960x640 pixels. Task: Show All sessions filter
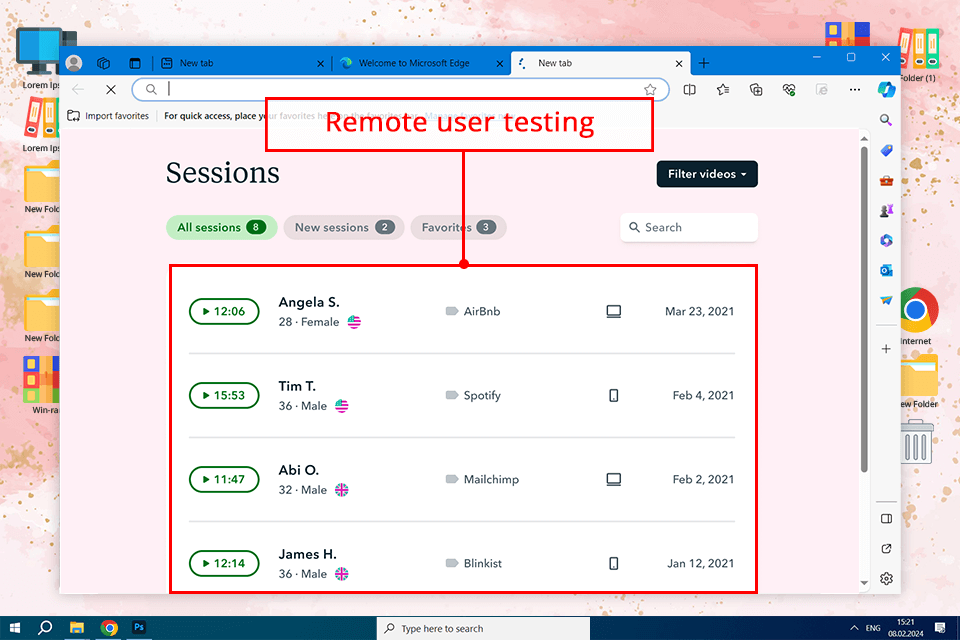point(222,227)
